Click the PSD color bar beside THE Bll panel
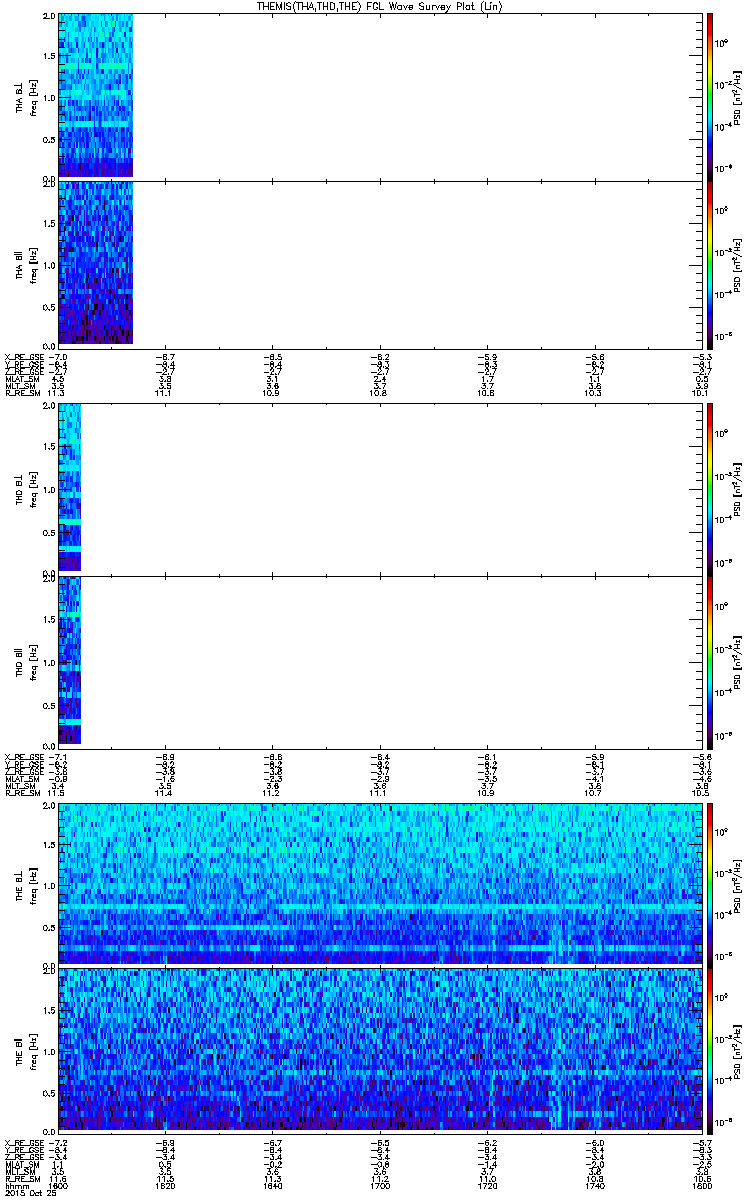This screenshot has height=1200, width=750. (x=710, y=1050)
